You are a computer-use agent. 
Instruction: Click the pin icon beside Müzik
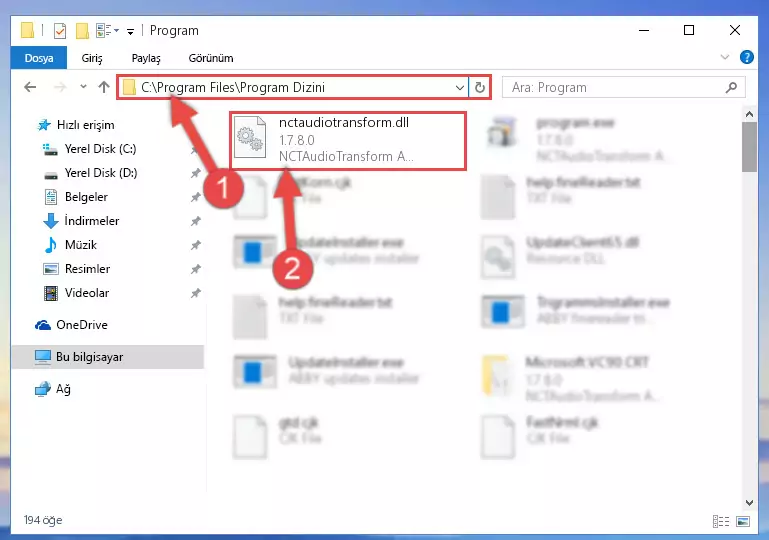(x=195, y=245)
